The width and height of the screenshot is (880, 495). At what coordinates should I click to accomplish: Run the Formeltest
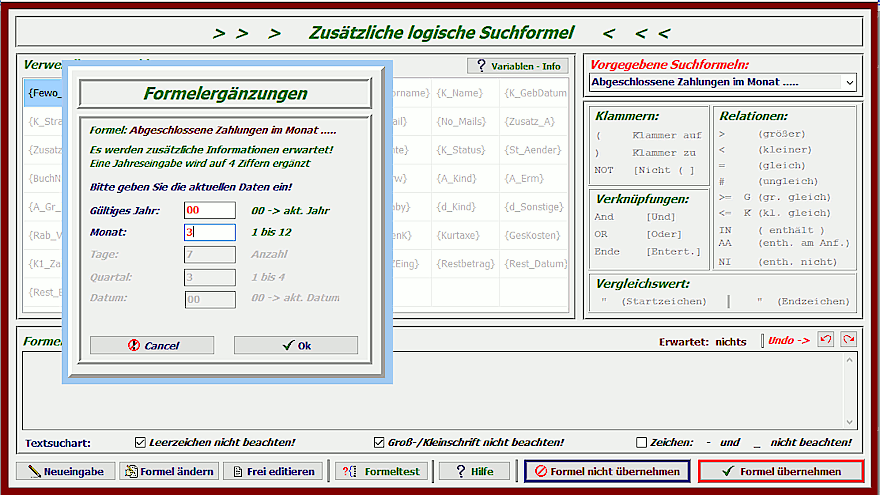(x=382, y=471)
